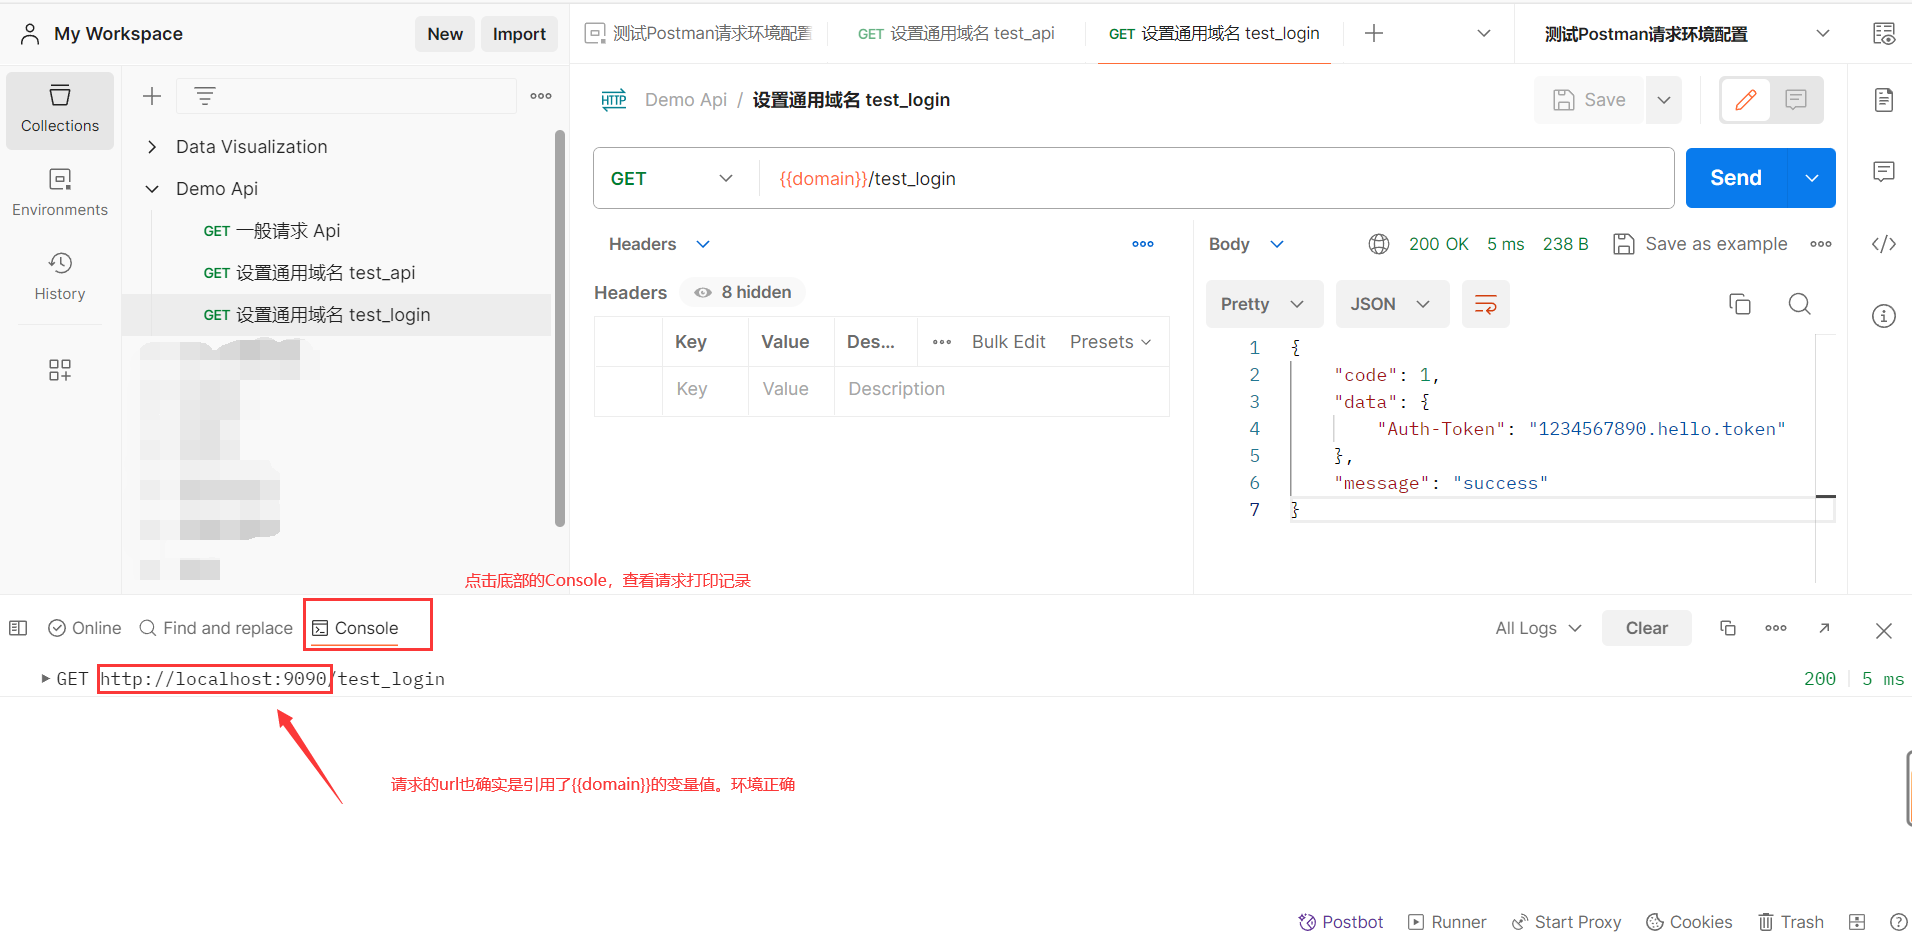Open the Code snippet icon

1884,244
